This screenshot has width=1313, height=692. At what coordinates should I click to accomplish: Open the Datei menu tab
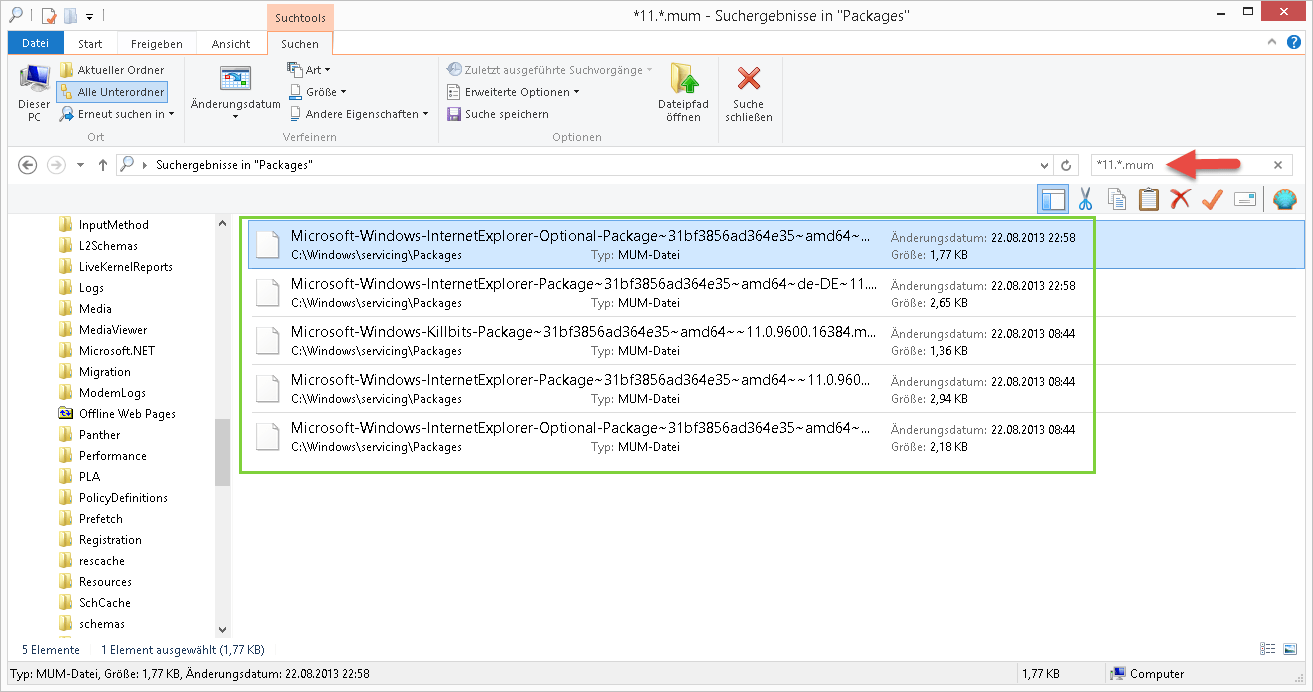(x=35, y=44)
